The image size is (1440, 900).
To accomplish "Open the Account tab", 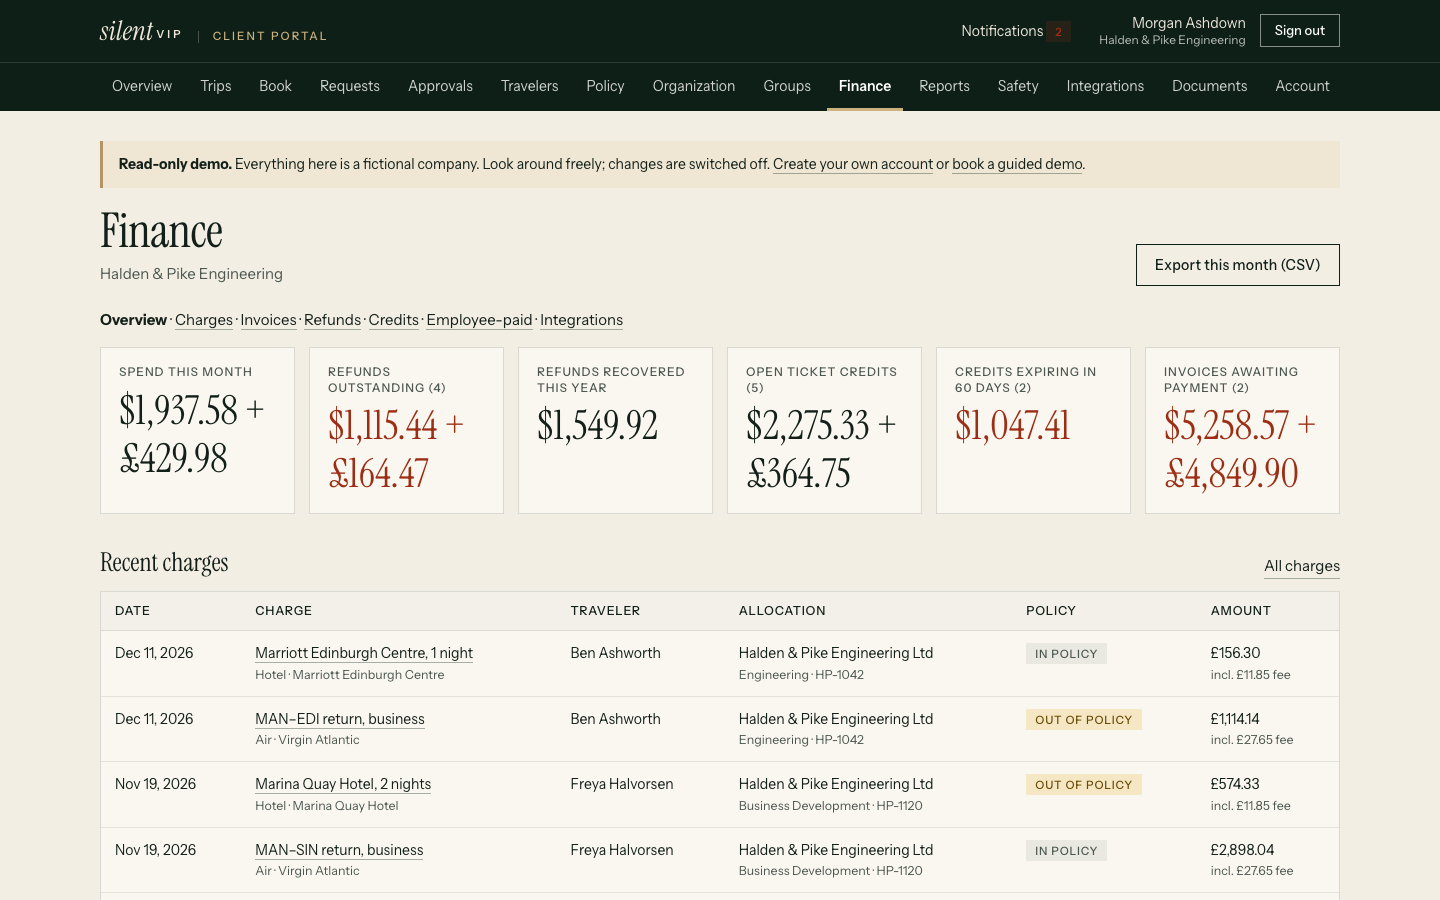I will [x=1302, y=86].
